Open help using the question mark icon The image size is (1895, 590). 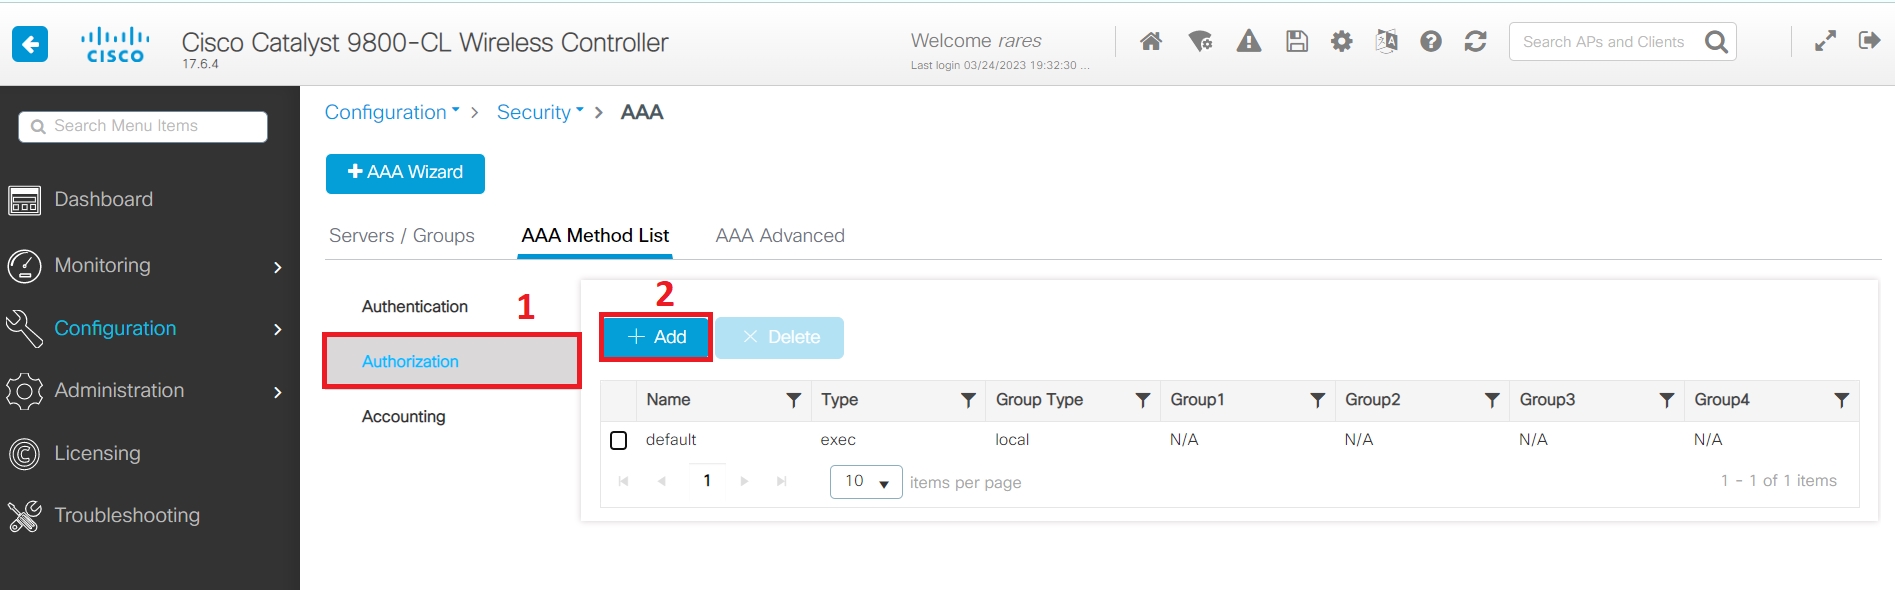click(x=1431, y=41)
